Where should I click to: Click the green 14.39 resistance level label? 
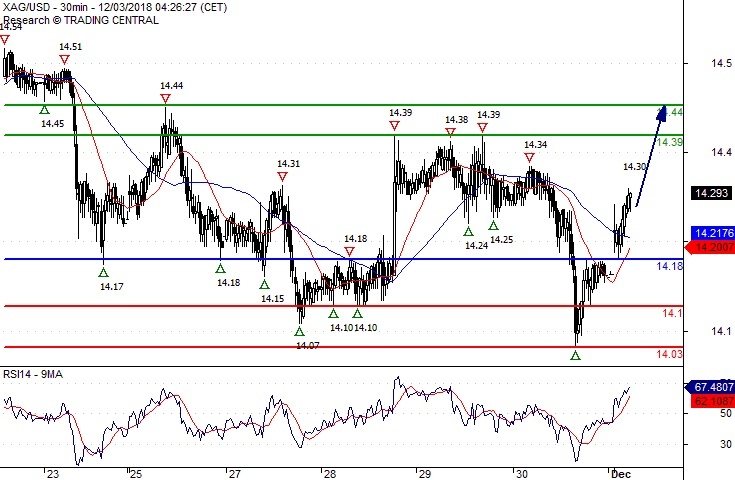(x=670, y=142)
